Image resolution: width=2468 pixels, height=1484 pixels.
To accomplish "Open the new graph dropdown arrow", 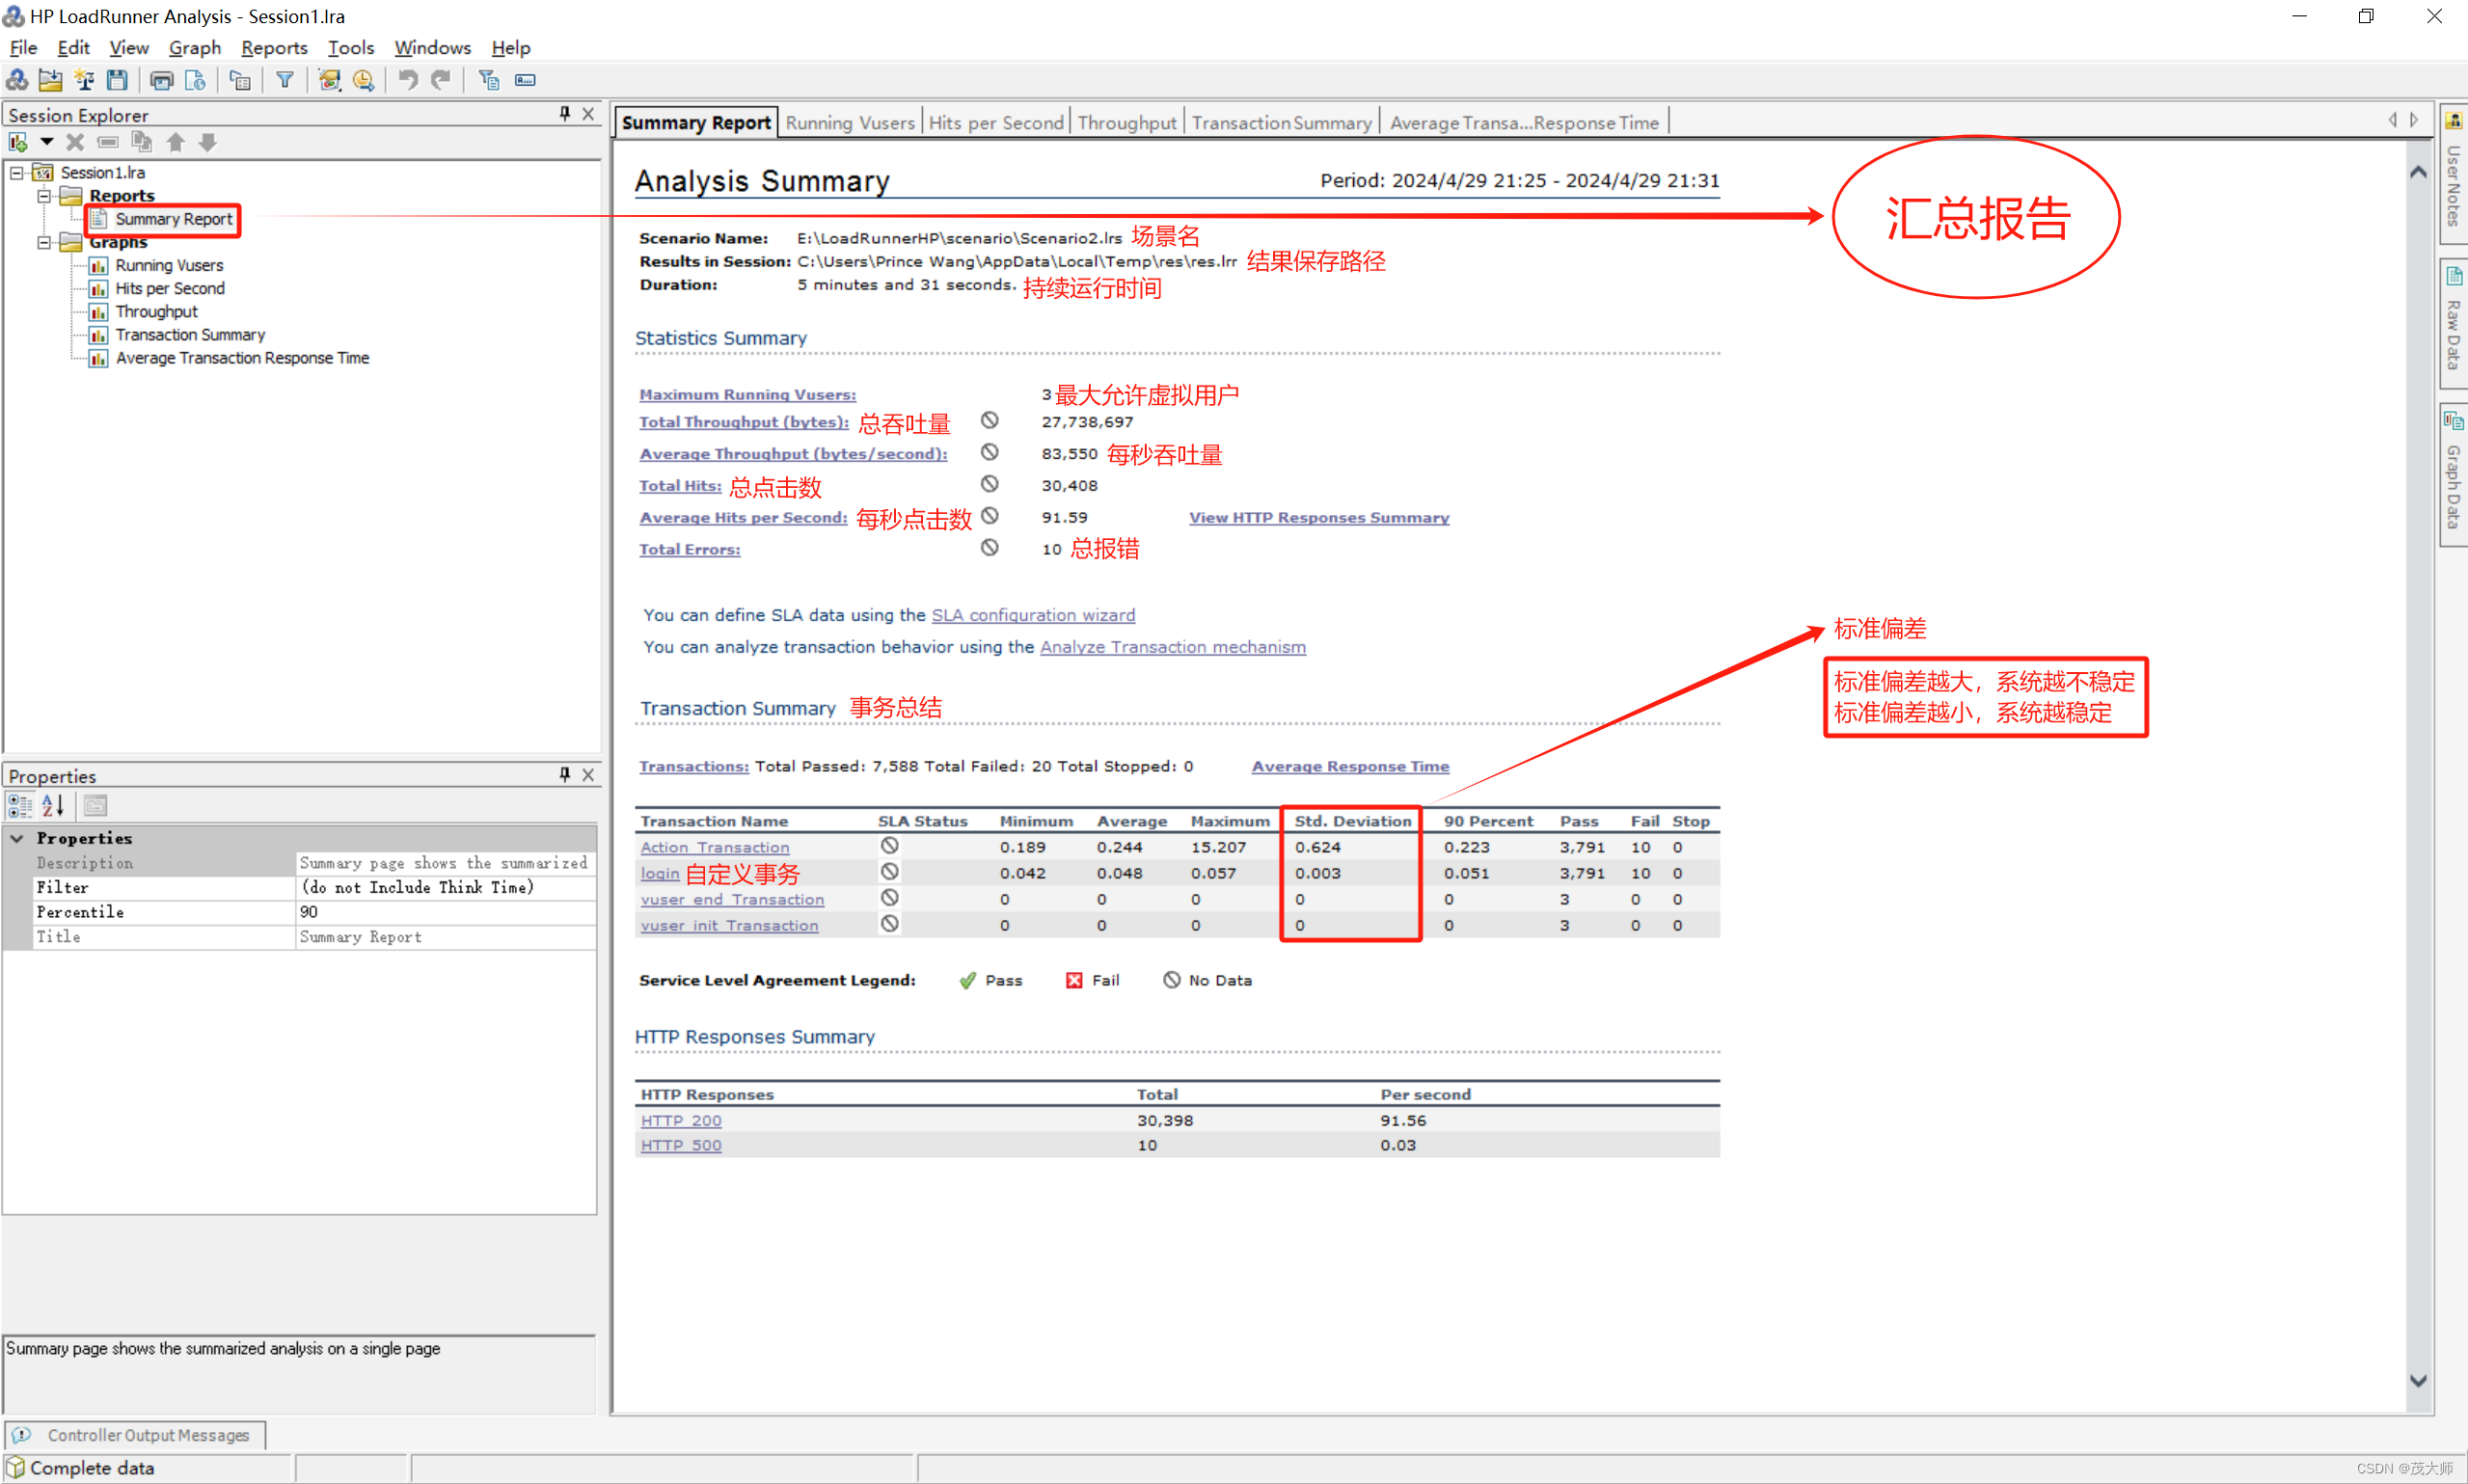I will 46,142.
